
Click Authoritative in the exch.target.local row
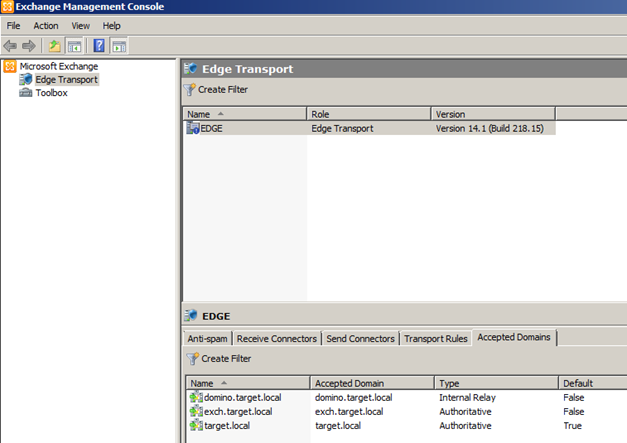[x=465, y=411]
